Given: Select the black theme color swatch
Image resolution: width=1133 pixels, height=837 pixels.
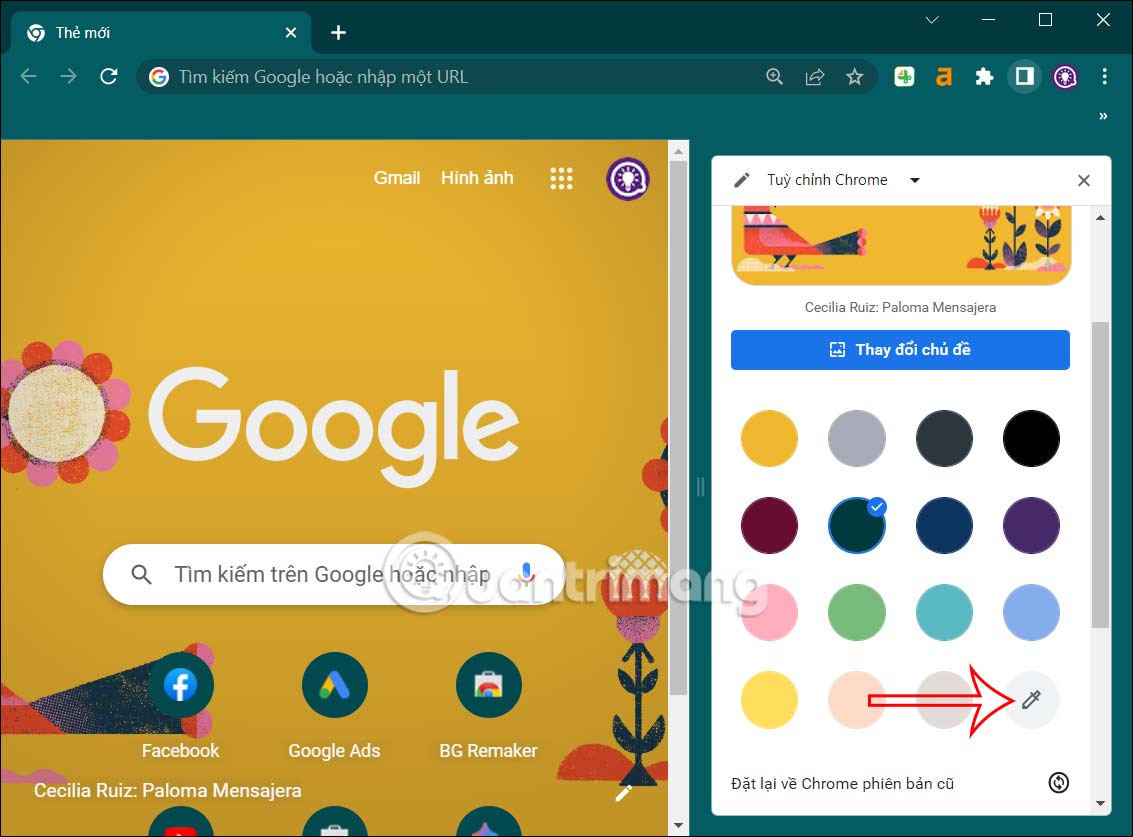Looking at the screenshot, I should click(x=1031, y=438).
